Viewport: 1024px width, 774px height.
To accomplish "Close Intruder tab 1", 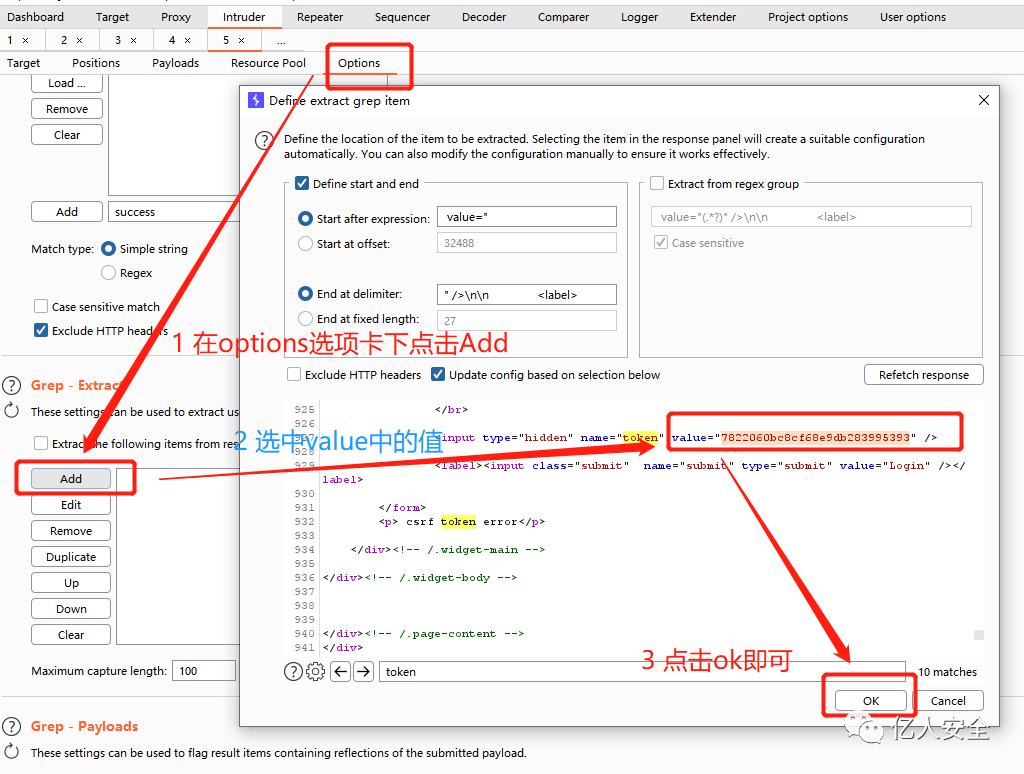I will click(x=25, y=40).
